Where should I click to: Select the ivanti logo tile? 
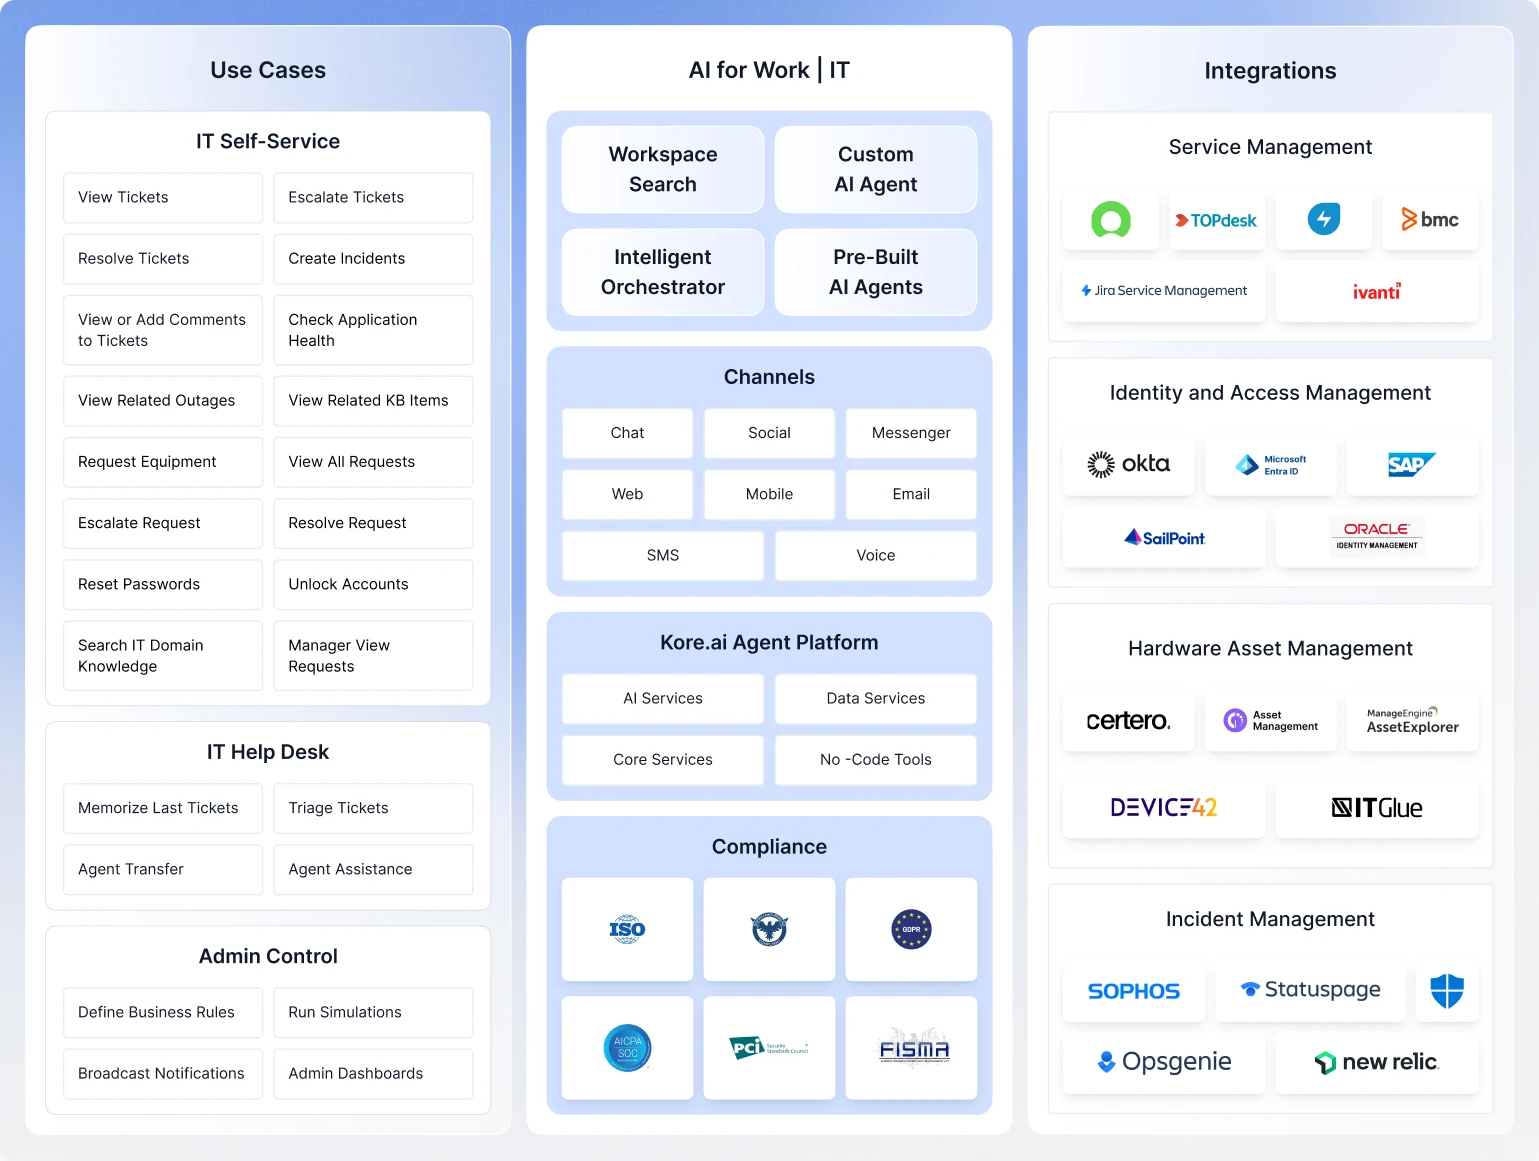[1377, 291]
